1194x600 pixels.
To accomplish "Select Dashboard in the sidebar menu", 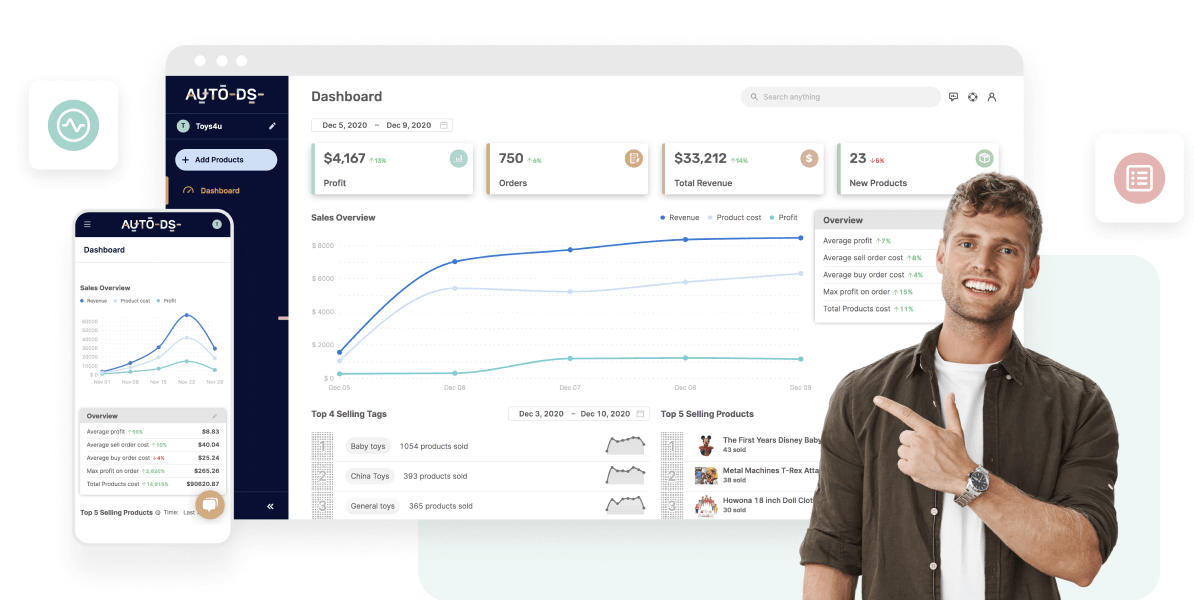I will tap(219, 190).
